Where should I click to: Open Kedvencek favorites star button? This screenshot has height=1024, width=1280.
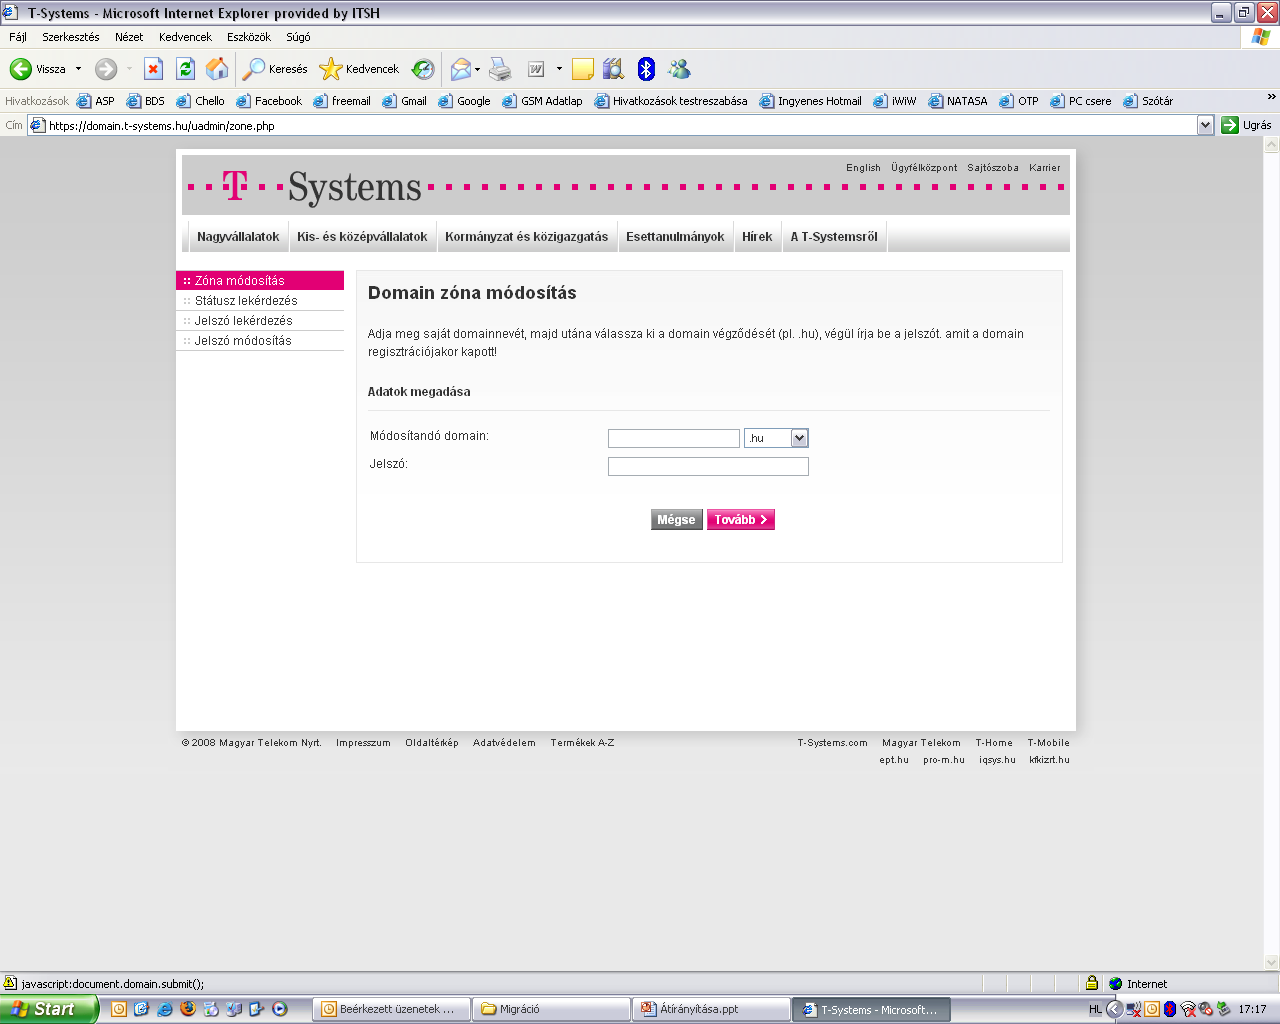point(359,69)
